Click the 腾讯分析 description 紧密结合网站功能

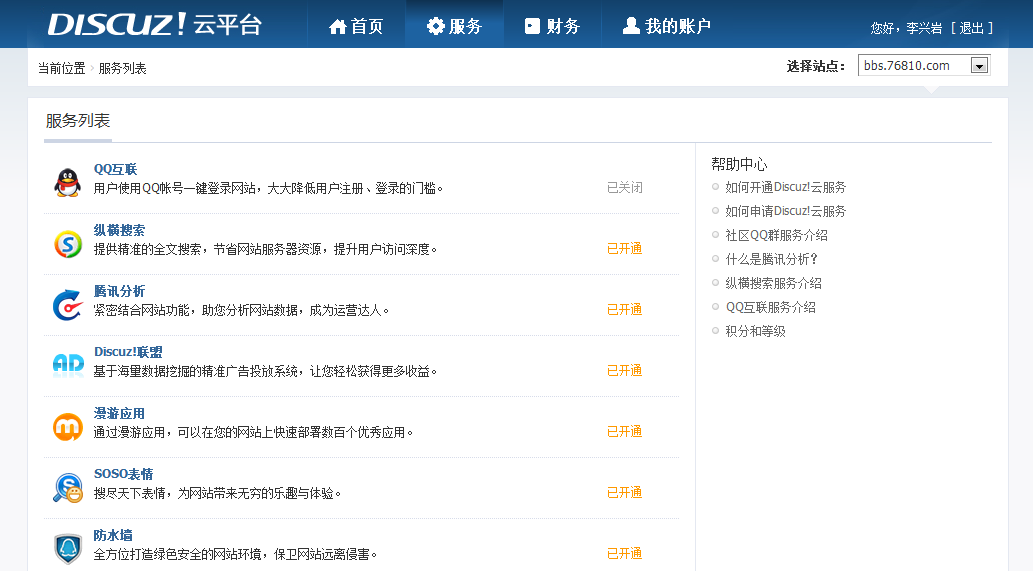241,310
